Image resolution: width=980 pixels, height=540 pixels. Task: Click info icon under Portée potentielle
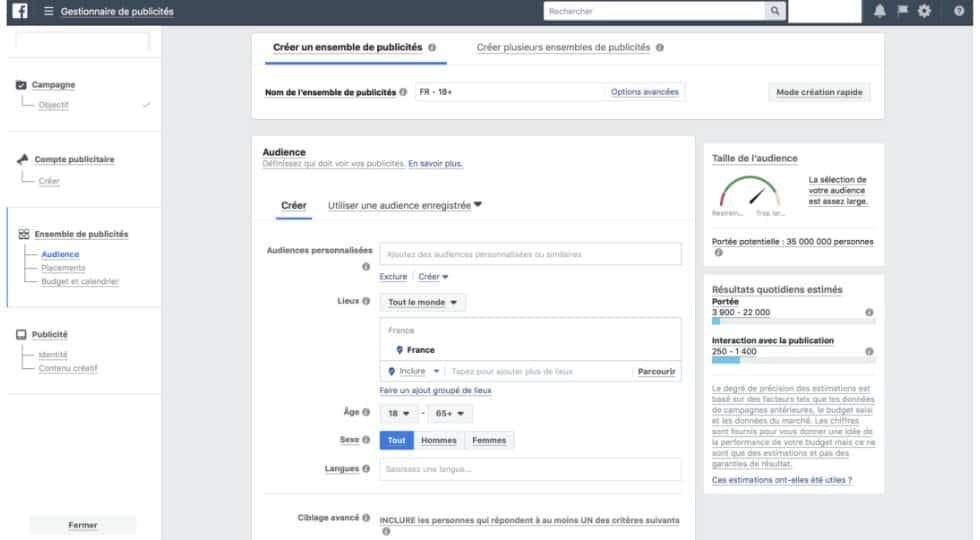coord(718,252)
